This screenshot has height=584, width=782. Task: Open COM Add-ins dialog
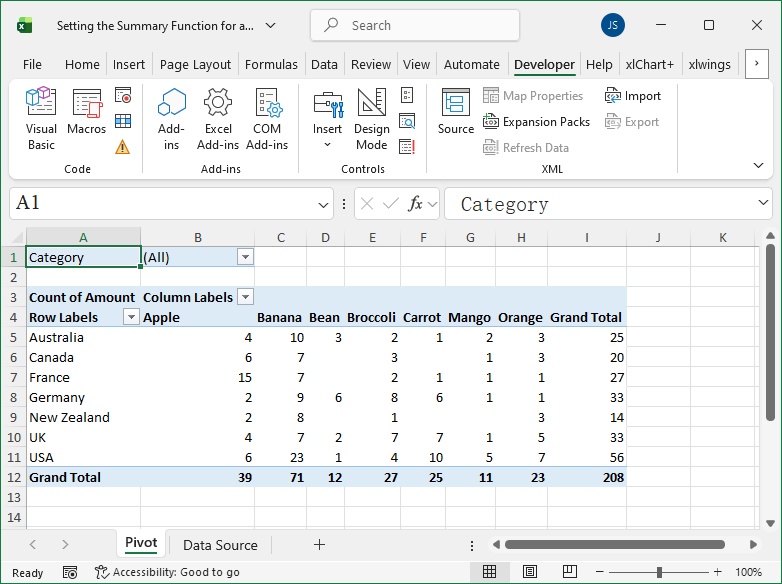point(267,119)
